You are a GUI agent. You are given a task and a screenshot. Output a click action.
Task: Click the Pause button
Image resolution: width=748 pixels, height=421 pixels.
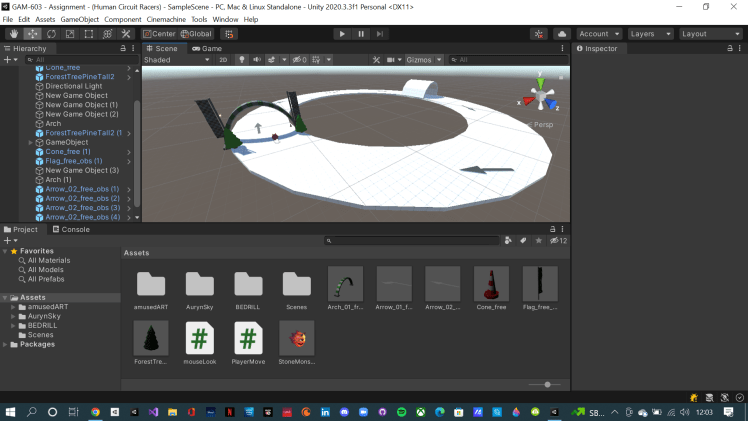coord(361,34)
